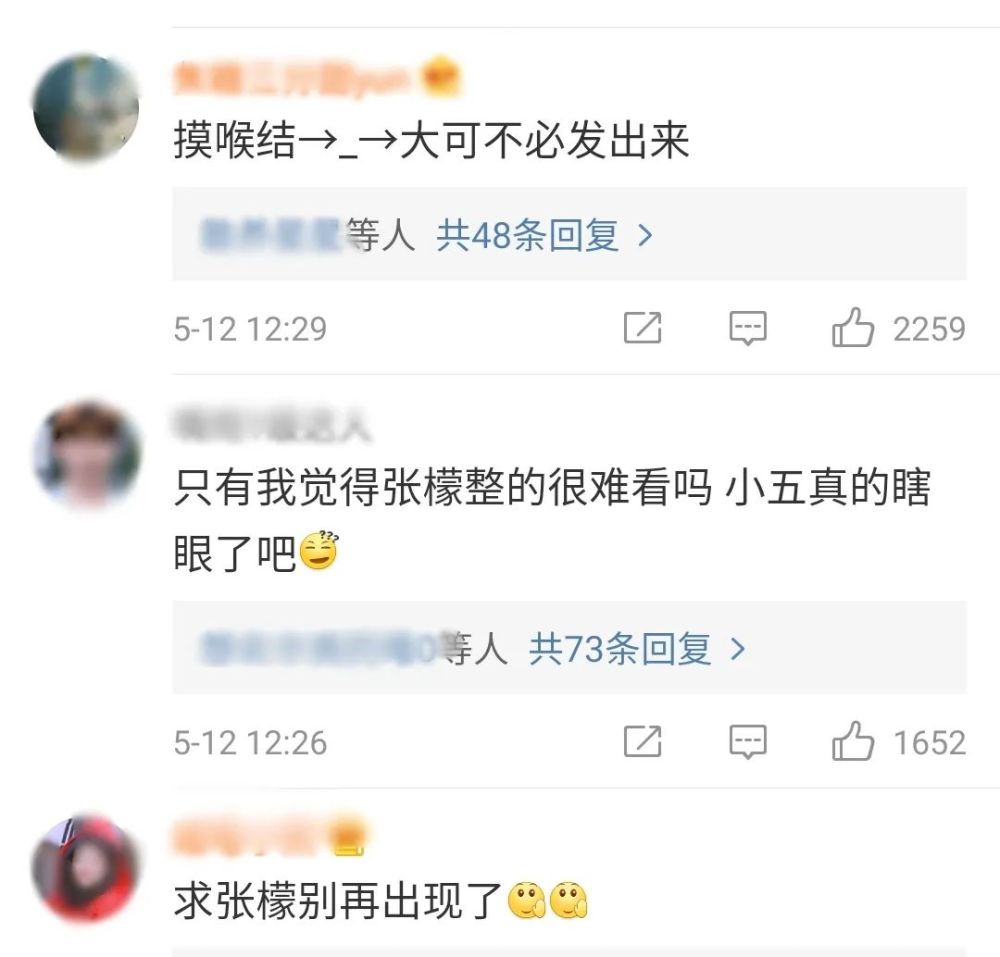Image resolution: width=1000 pixels, height=957 pixels.
Task: Reply to the 5-12 12:26 comment
Action: point(747,741)
